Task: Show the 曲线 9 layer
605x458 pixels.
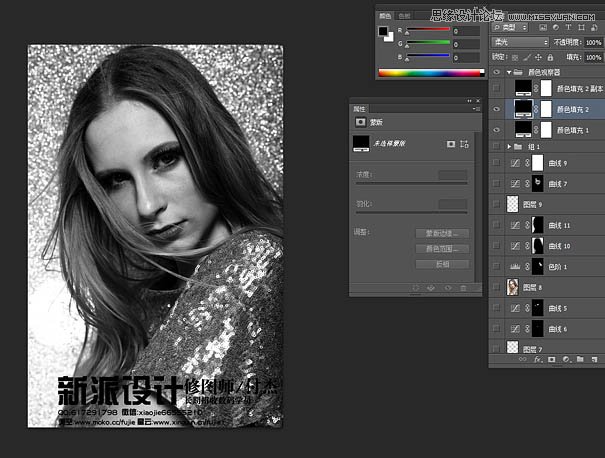Action: 497,163
